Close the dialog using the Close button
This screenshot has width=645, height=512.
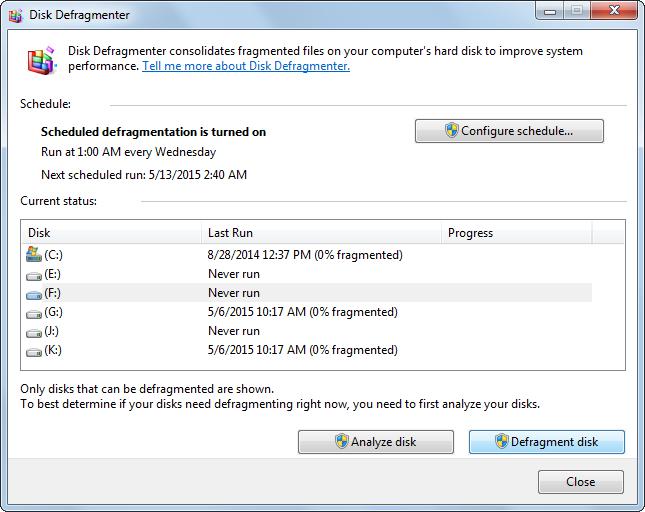pyautogui.click(x=580, y=482)
